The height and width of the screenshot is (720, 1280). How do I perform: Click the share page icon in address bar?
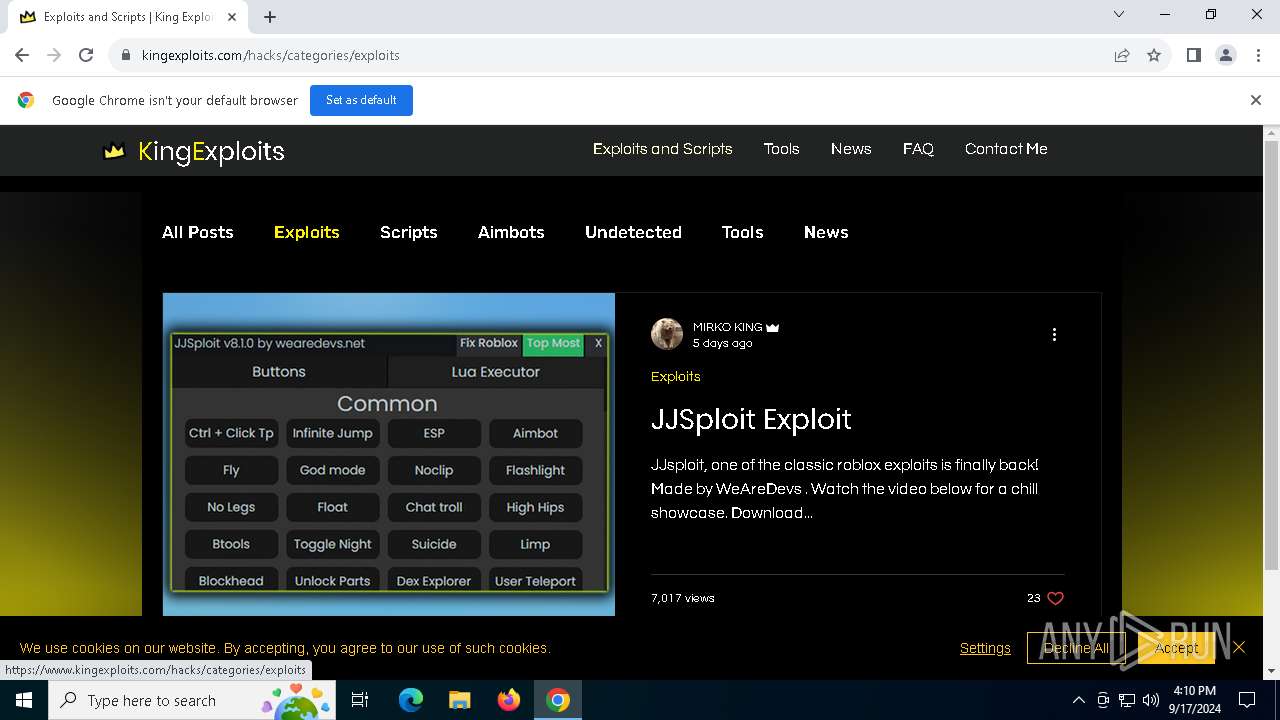pos(1122,55)
